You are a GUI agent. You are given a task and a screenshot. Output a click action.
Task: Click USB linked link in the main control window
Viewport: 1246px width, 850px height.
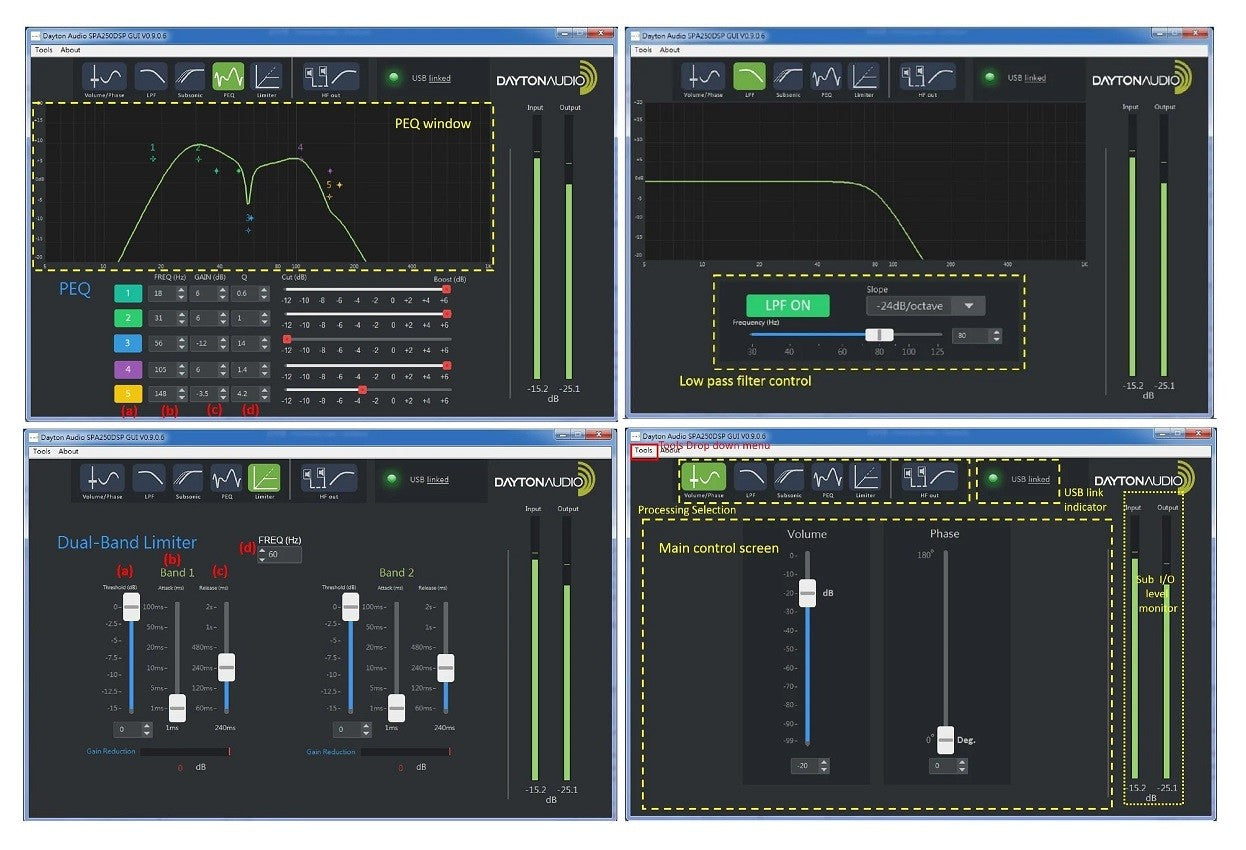(1039, 479)
